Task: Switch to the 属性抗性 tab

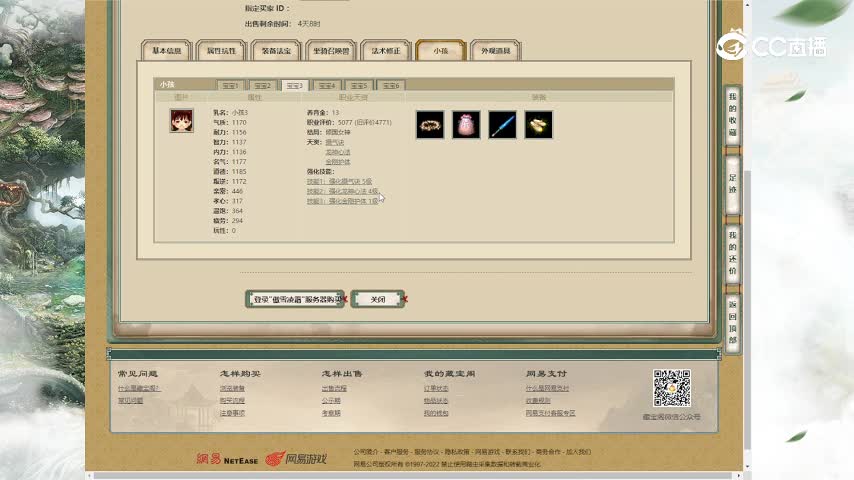Action: tap(221, 51)
